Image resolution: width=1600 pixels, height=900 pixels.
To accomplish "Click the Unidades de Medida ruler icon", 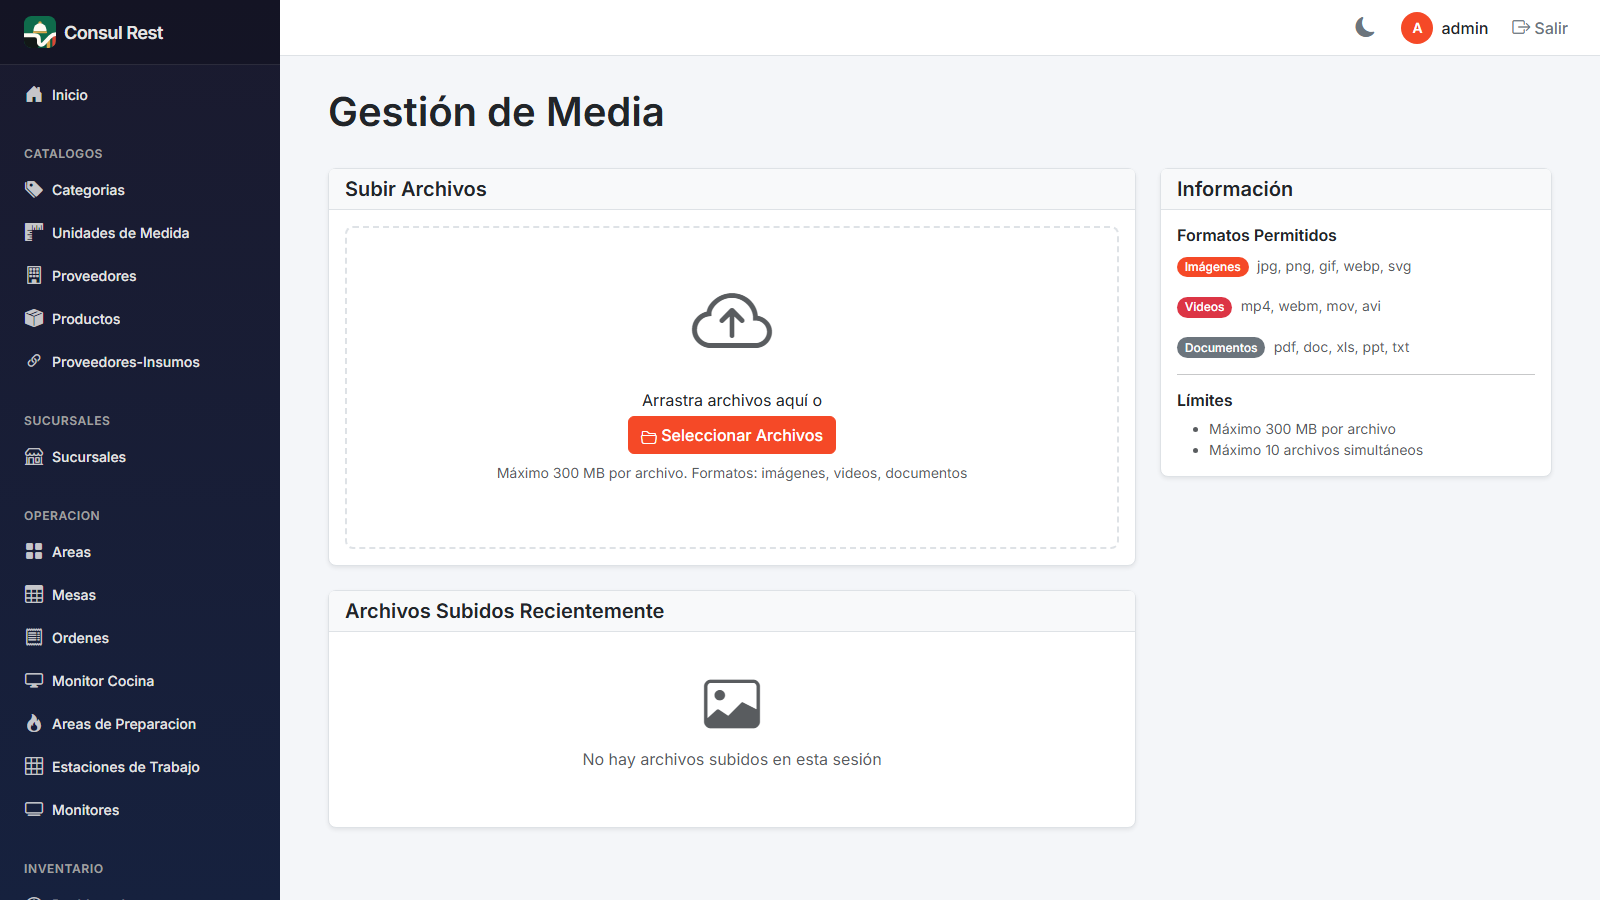I will [x=34, y=232].
